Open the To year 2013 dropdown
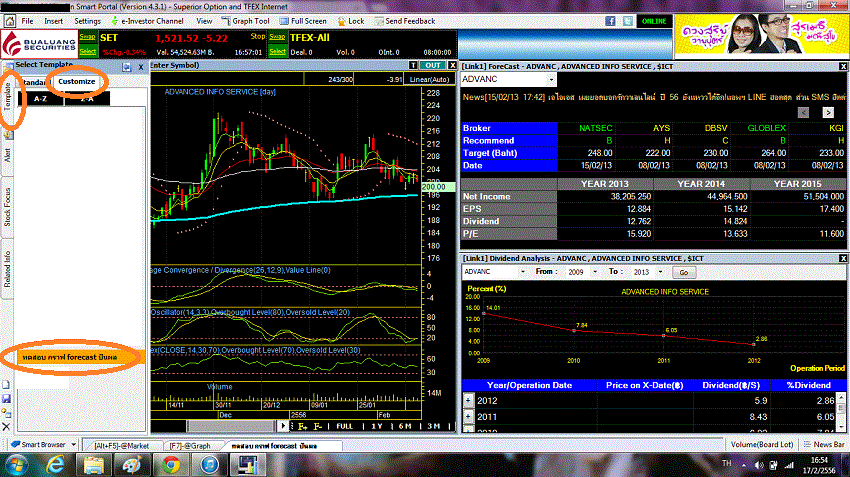Viewport: 850px width, 477px height. tap(660, 272)
